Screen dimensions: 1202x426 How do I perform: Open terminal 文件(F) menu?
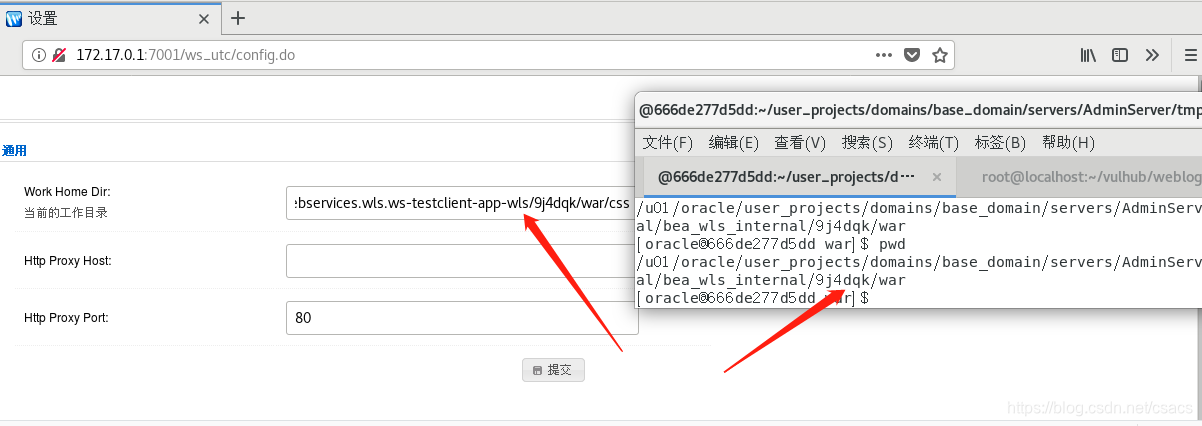coord(667,143)
